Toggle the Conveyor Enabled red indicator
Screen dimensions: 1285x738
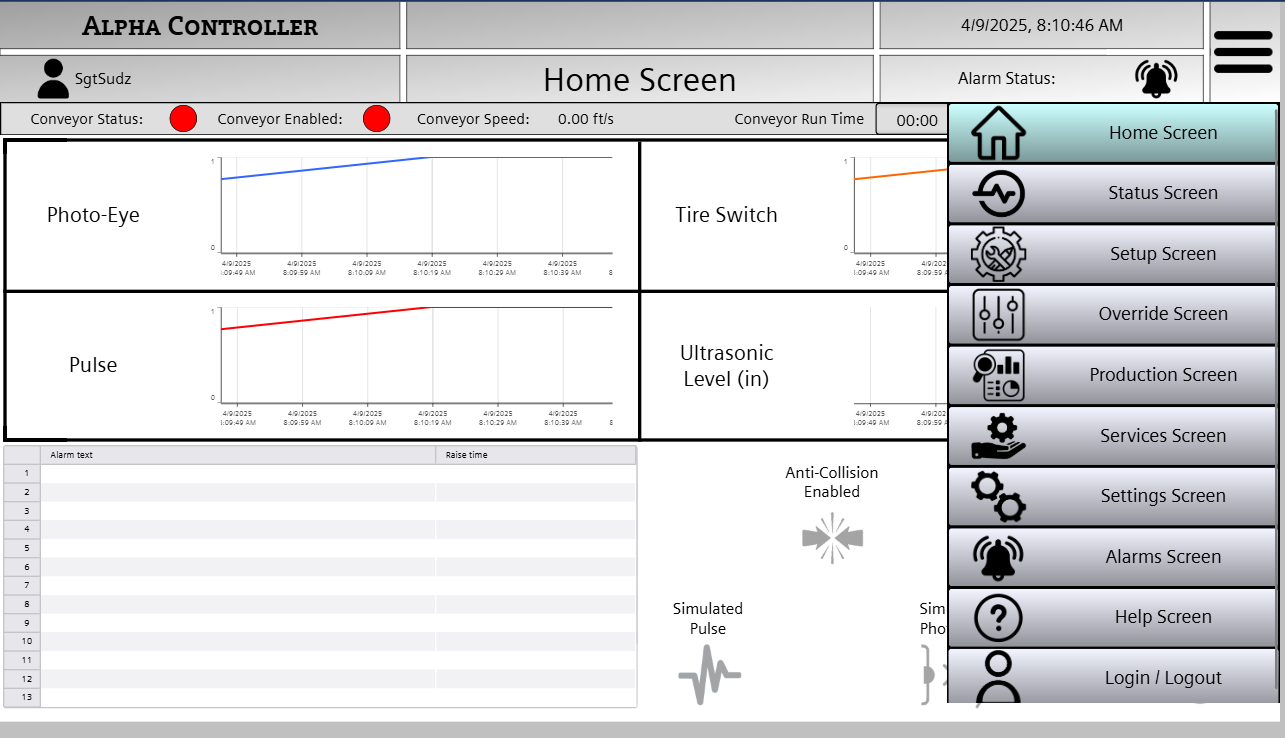point(376,118)
